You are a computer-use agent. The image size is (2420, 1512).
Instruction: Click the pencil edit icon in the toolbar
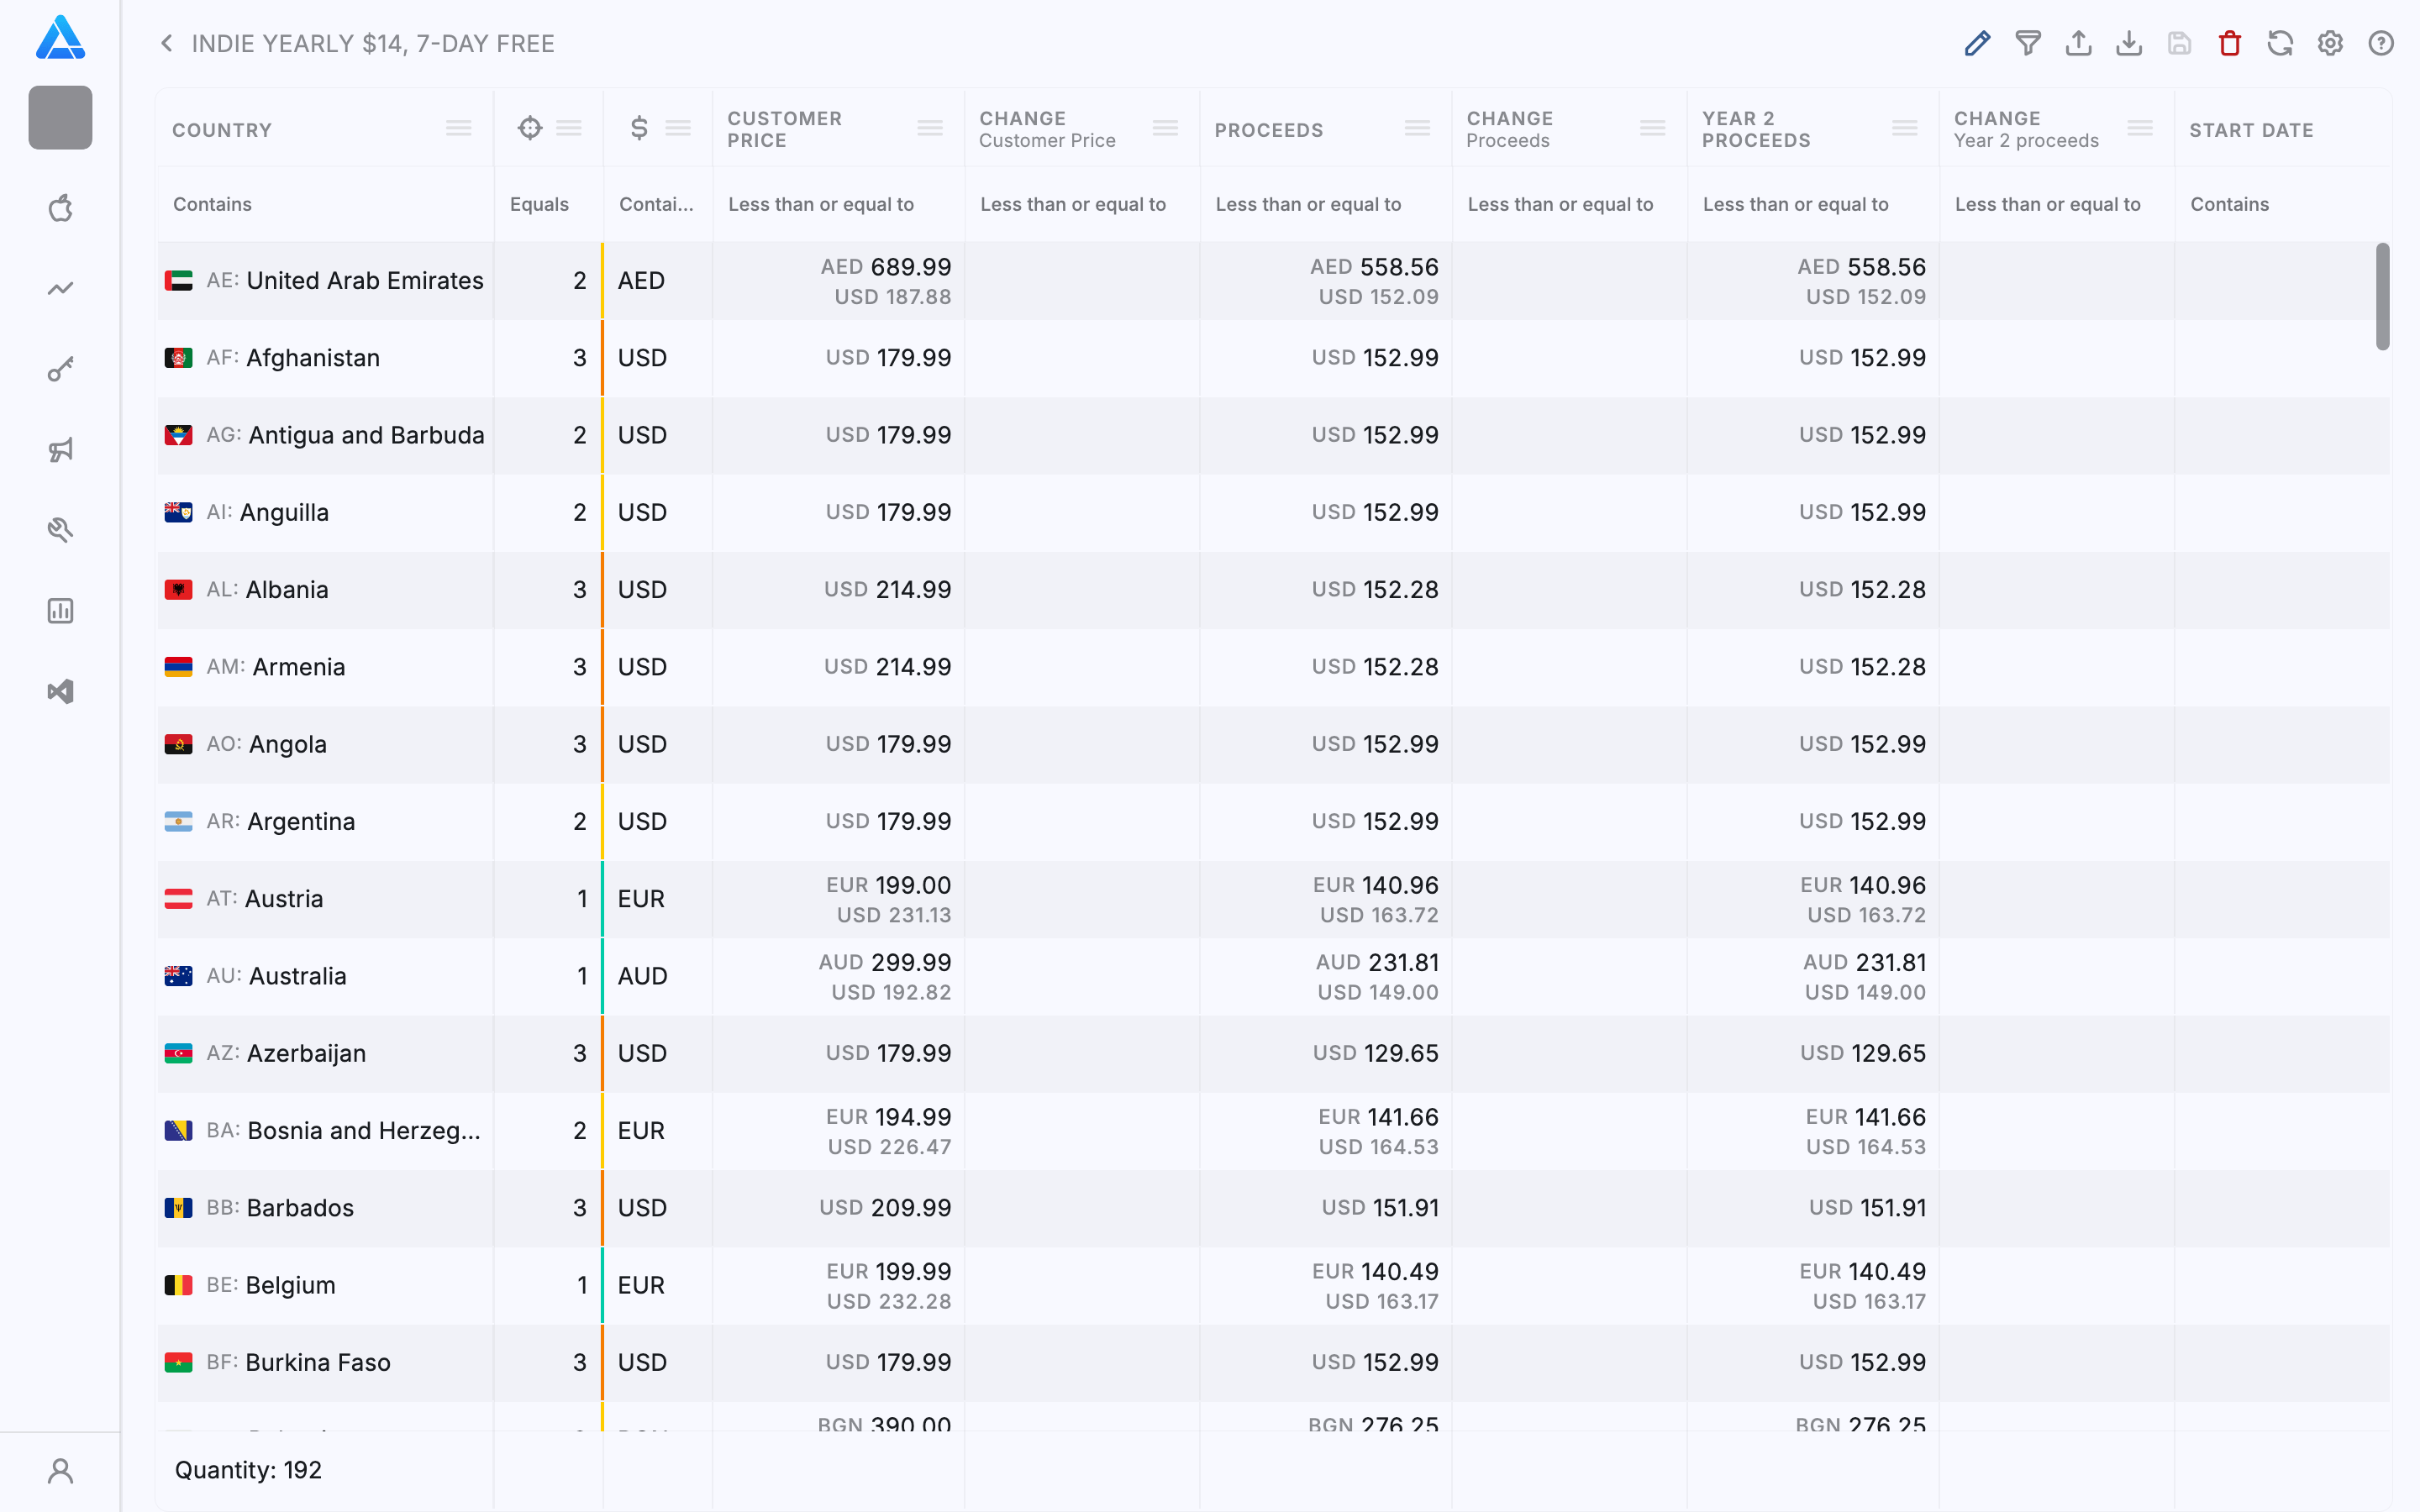1977,43
